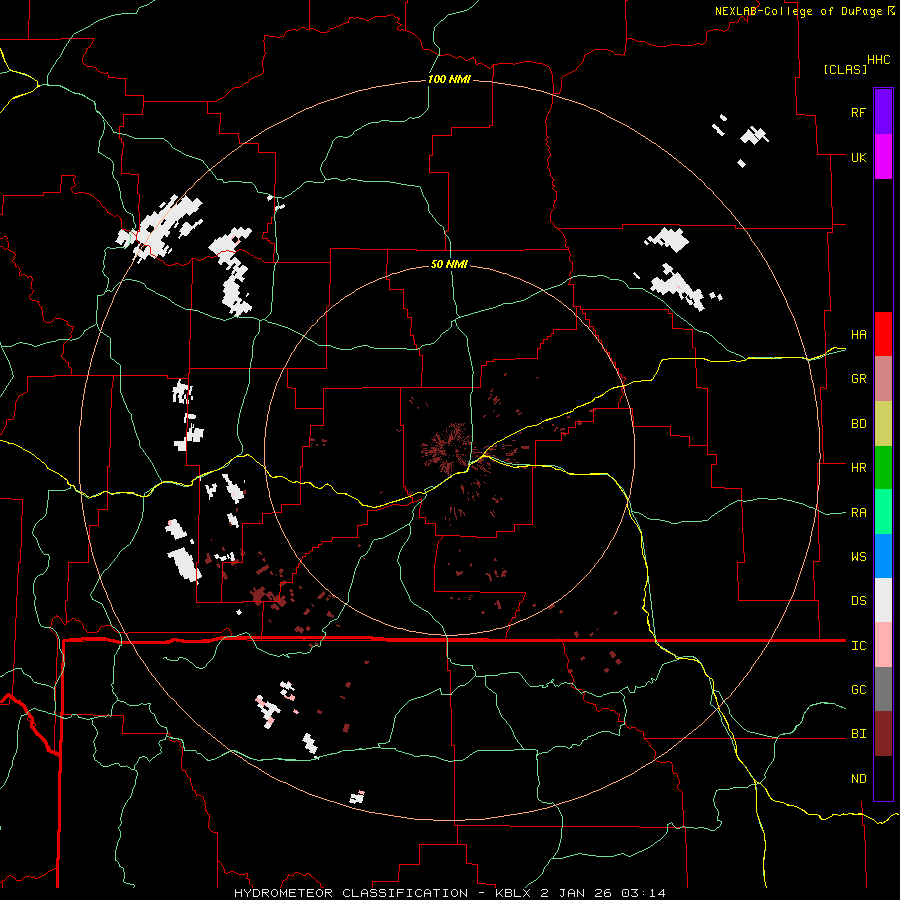Click the 03:14 timestamp
The height and width of the screenshot is (900, 900).
click(642, 893)
